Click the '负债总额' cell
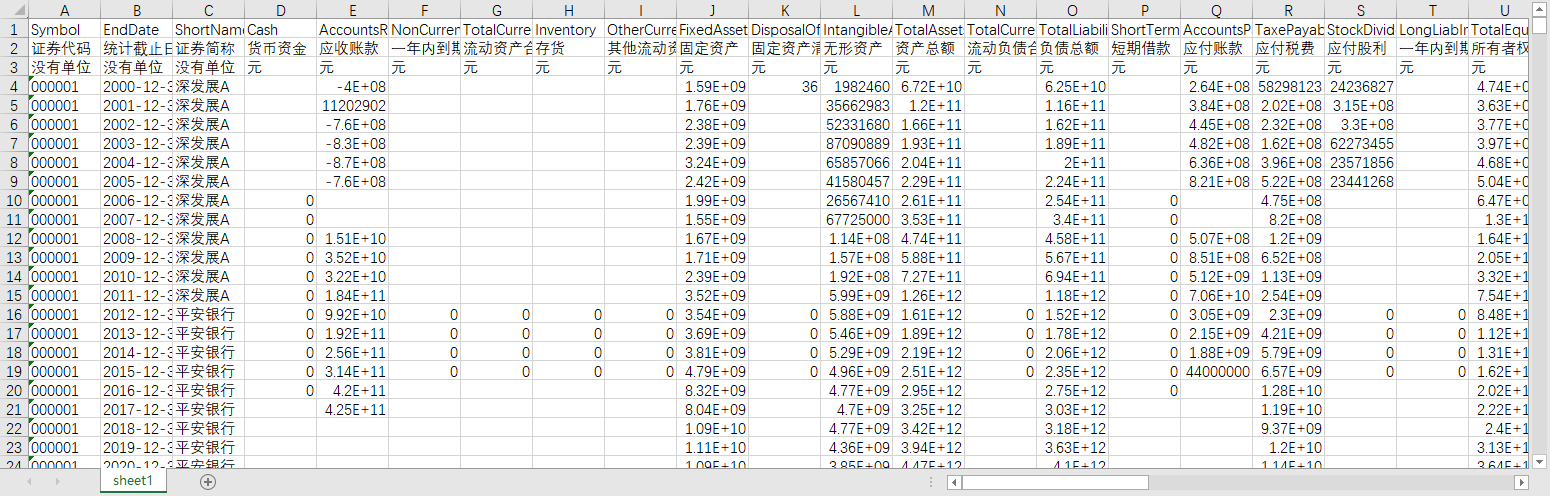1550x496 pixels. pos(1072,49)
